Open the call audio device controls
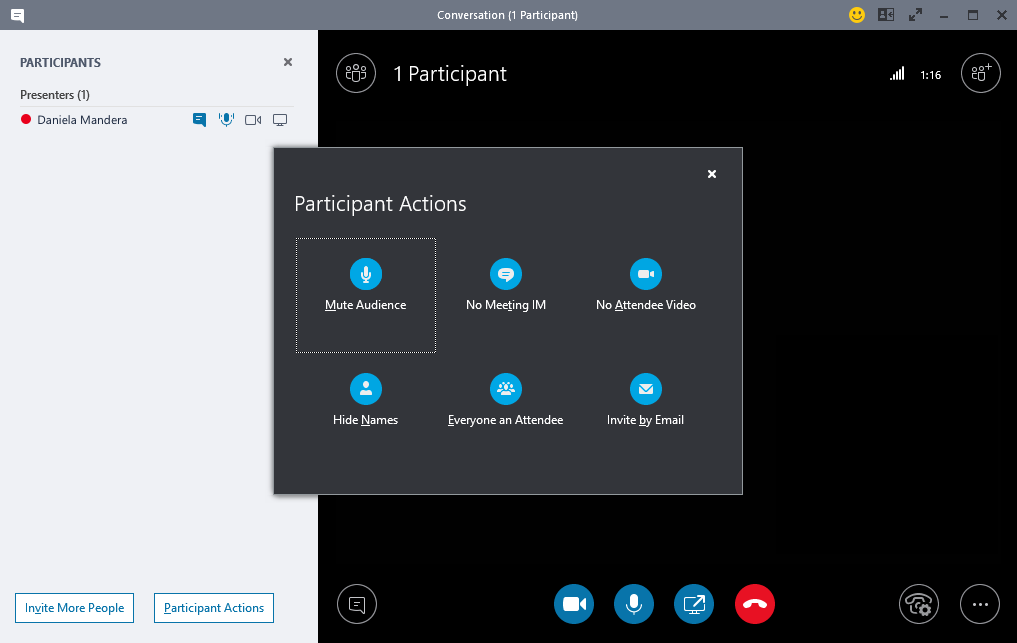Viewport: 1017px width, 643px height. point(918,604)
